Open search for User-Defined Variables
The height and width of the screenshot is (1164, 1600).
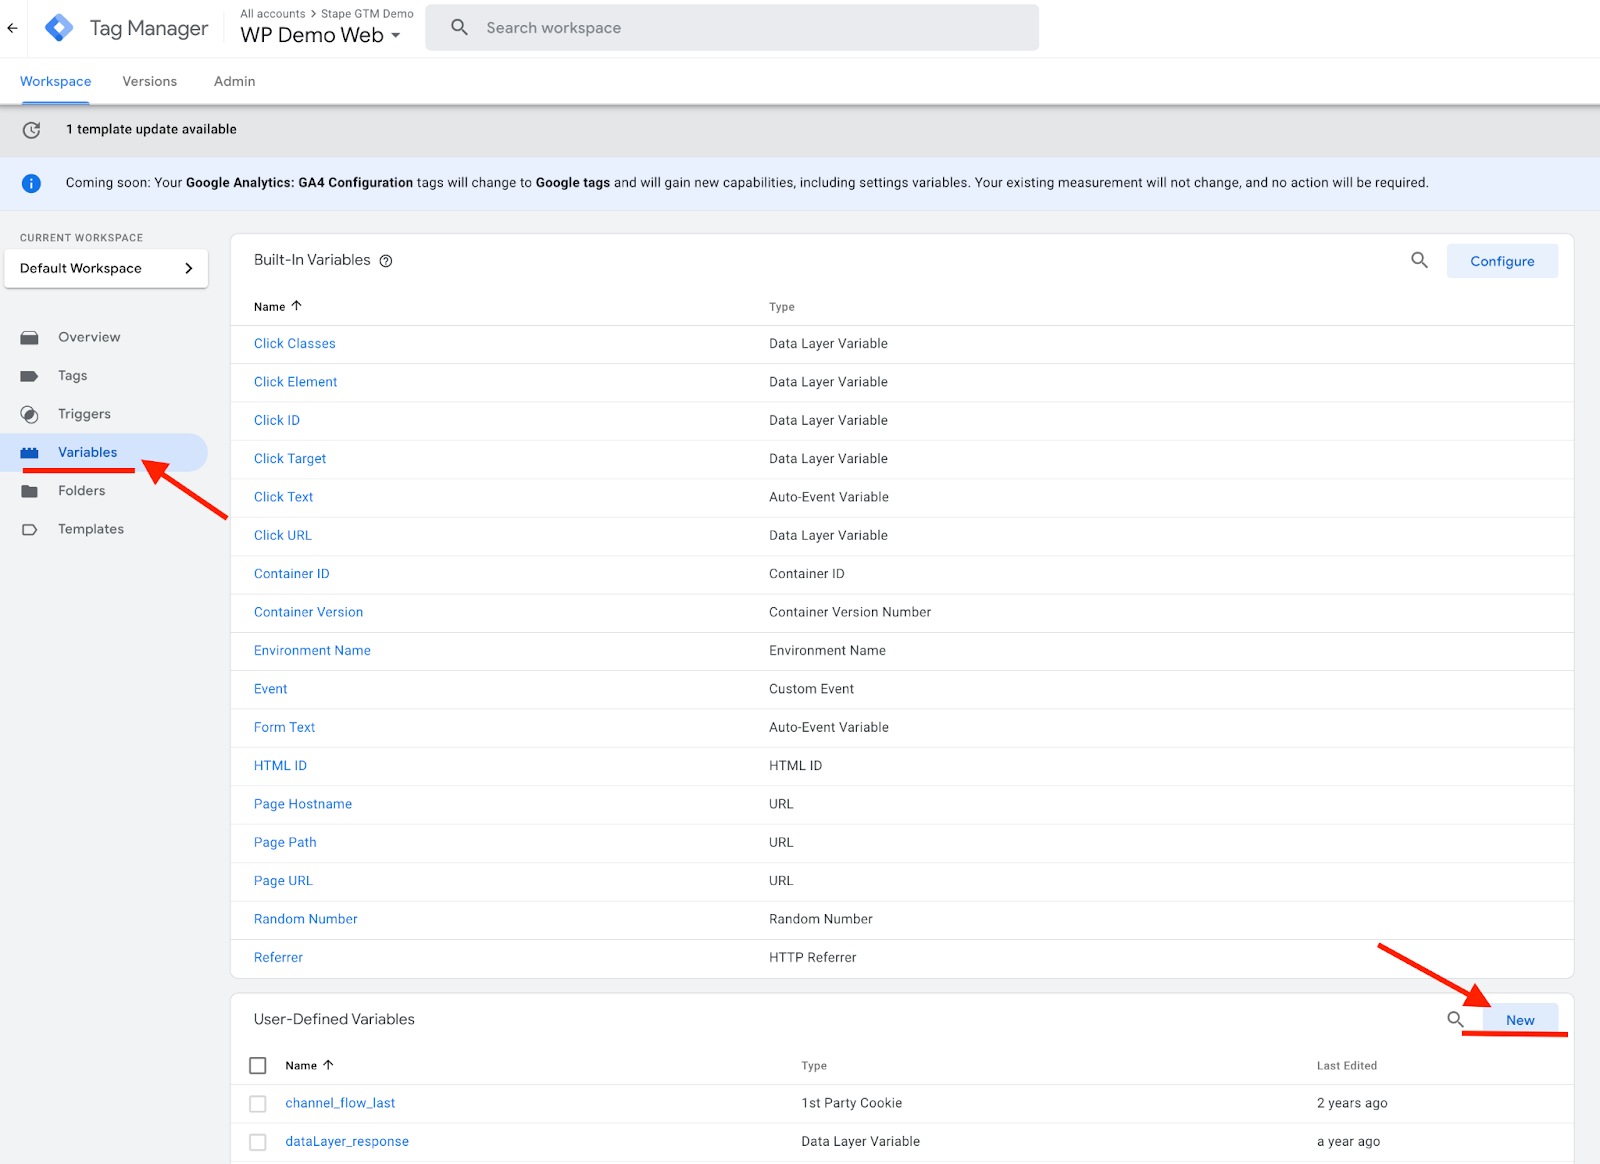(x=1455, y=1020)
